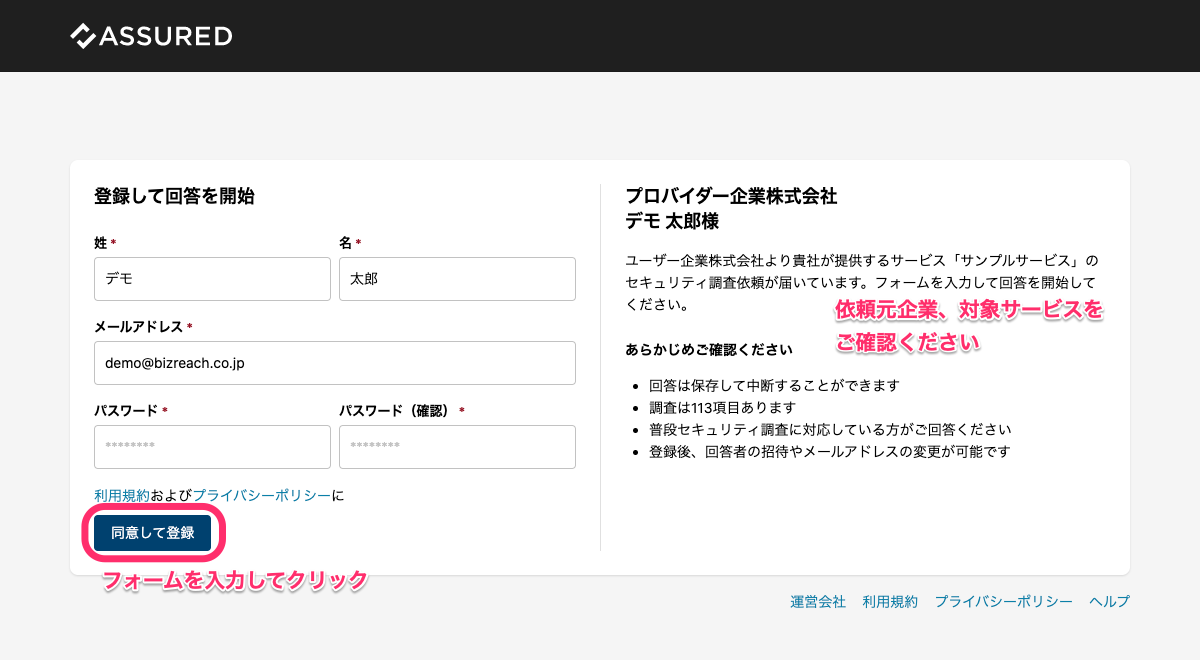Click the bullet 調査は113項目あります

[x=722, y=407]
